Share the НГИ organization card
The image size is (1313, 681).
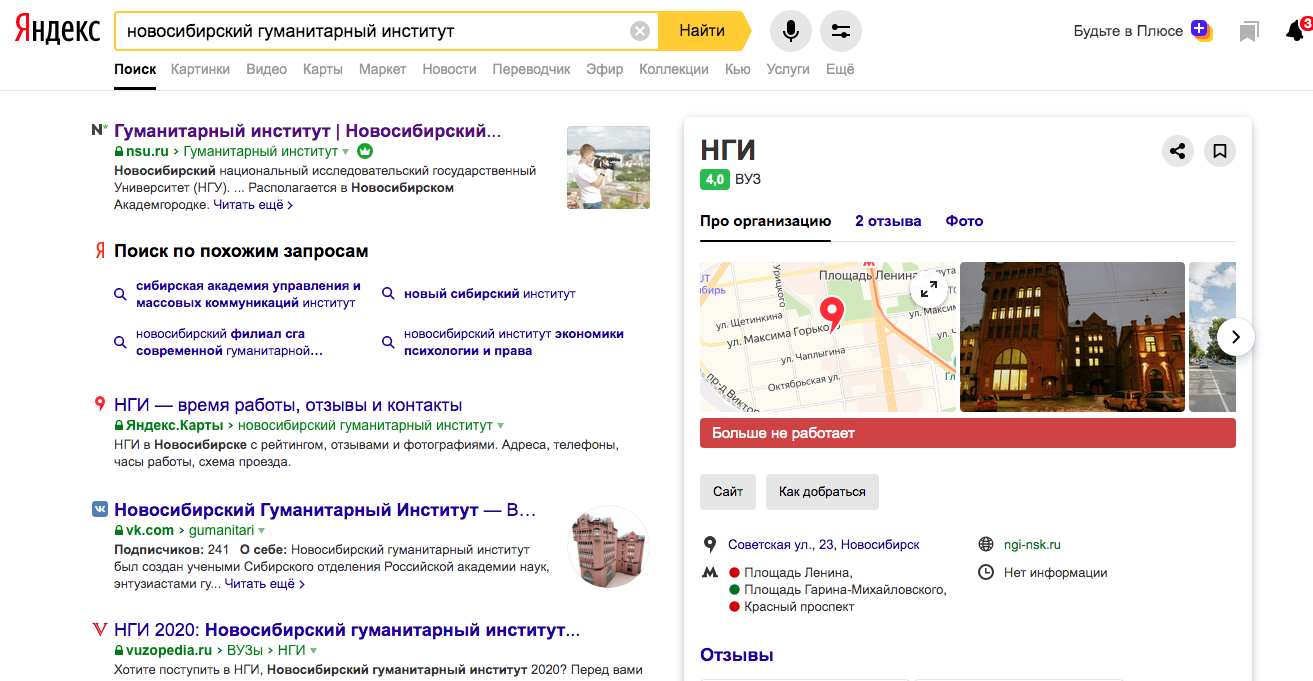pyautogui.click(x=1178, y=151)
